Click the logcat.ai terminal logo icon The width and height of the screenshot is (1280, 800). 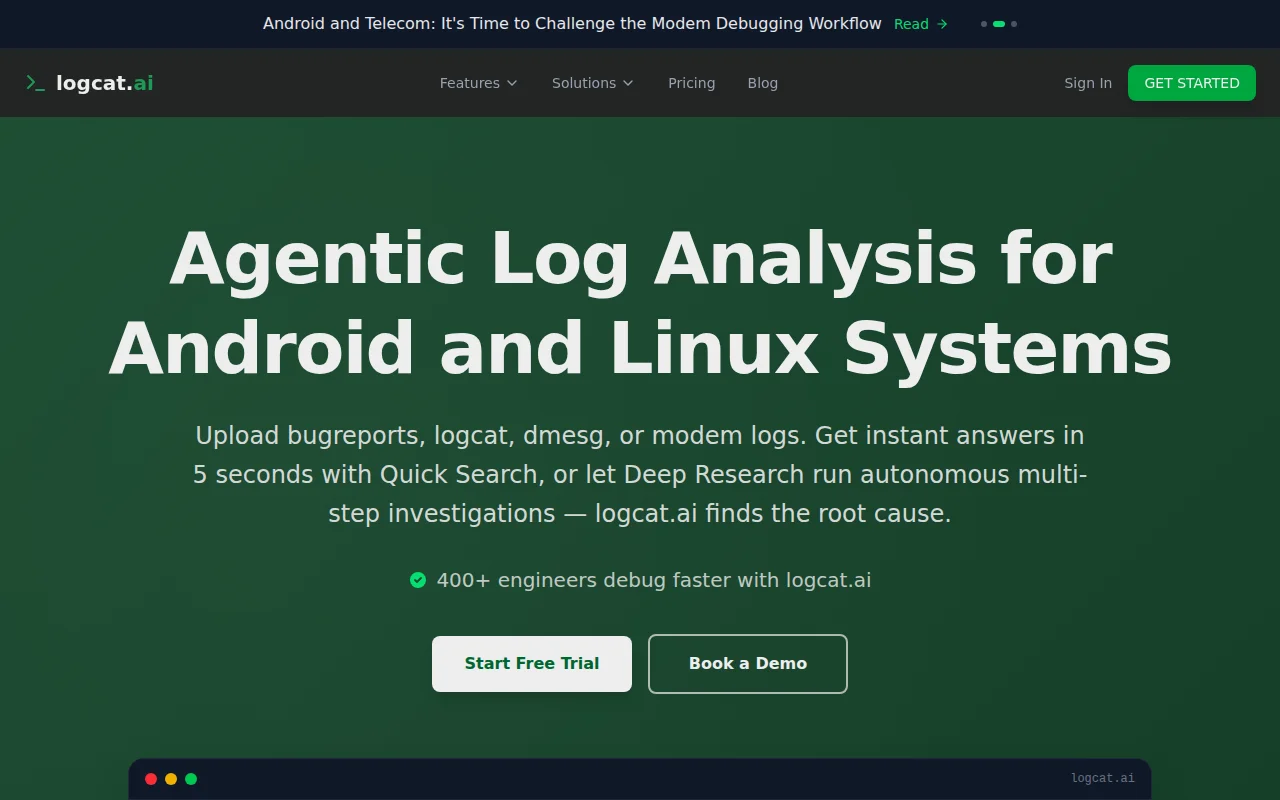(x=35, y=83)
